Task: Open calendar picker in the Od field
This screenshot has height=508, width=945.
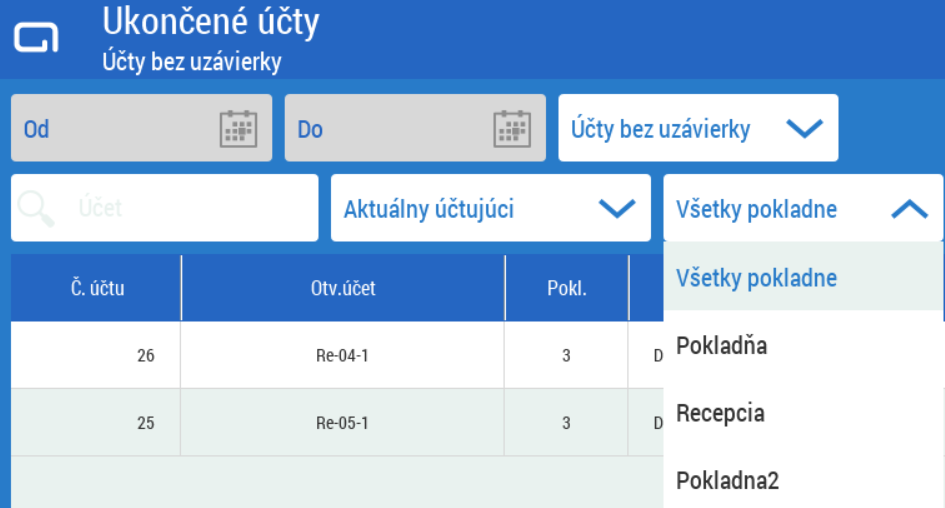Action: tap(238, 129)
